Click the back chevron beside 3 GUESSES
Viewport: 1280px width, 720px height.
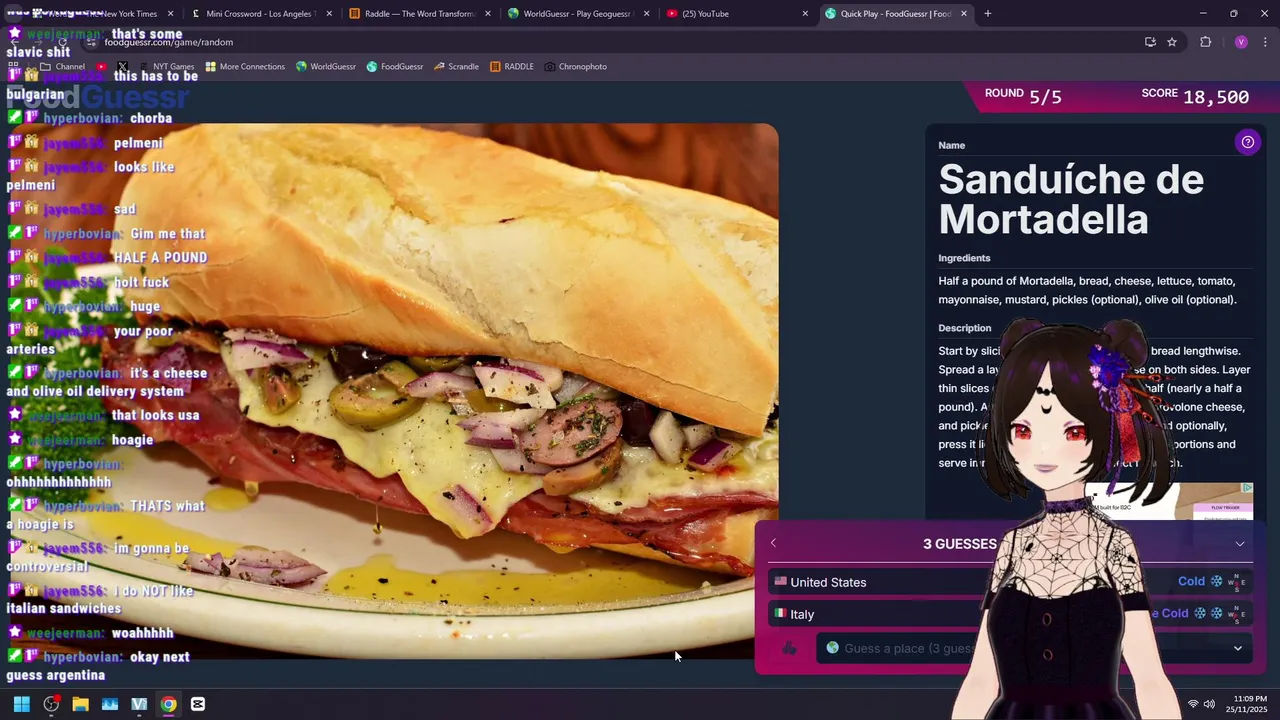[773, 543]
